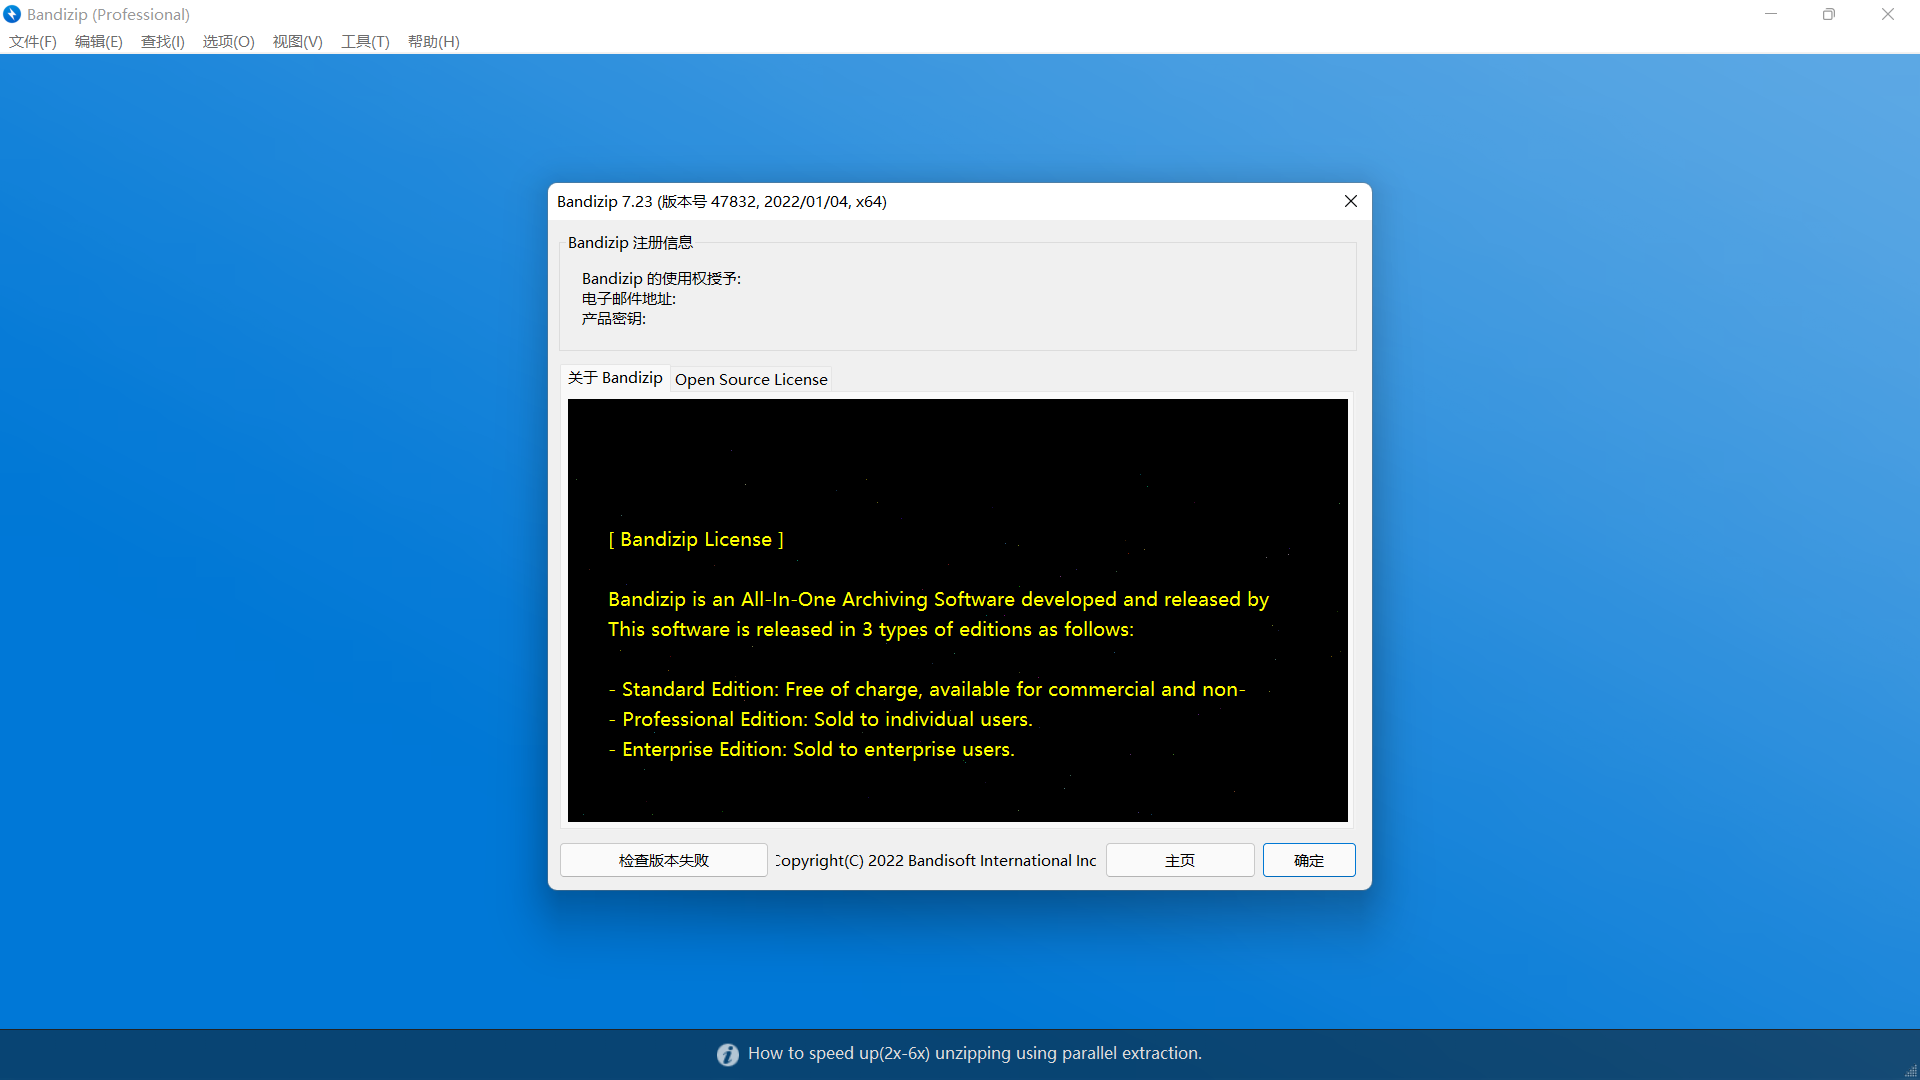The height and width of the screenshot is (1080, 1920).
Task: Click the Bandizip 注册信息 section header
Action: click(x=630, y=242)
